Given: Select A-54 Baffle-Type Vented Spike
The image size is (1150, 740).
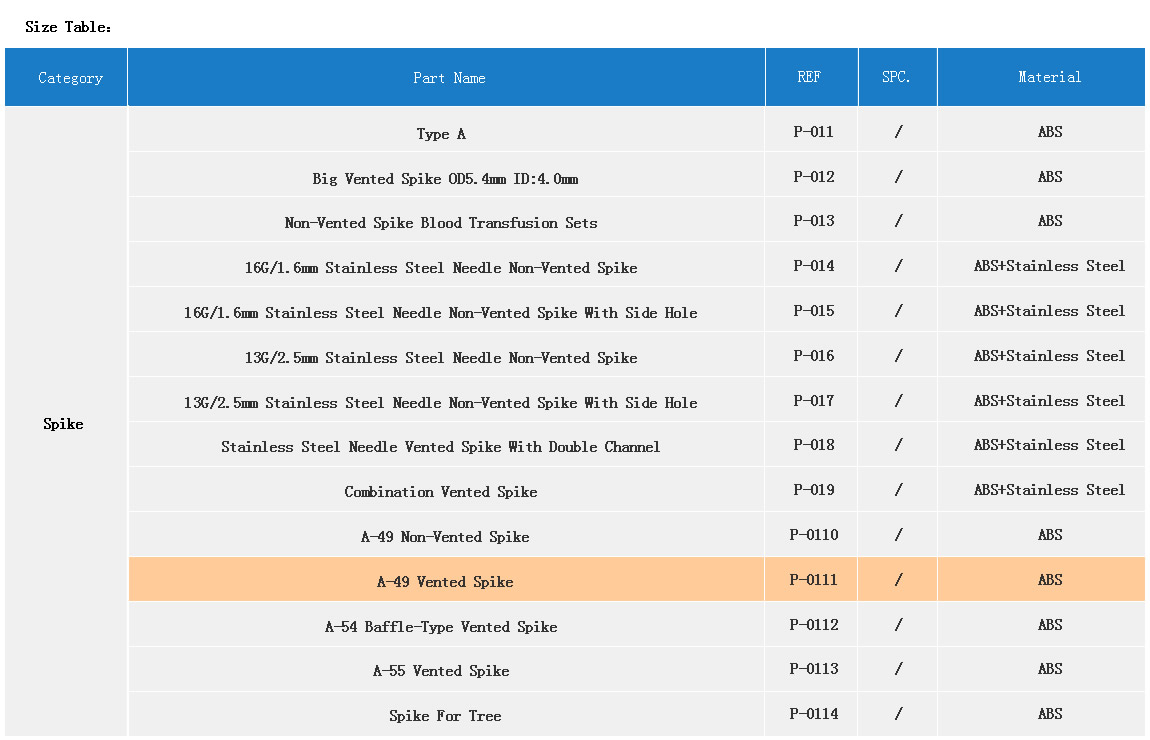Looking at the screenshot, I should point(441,627).
